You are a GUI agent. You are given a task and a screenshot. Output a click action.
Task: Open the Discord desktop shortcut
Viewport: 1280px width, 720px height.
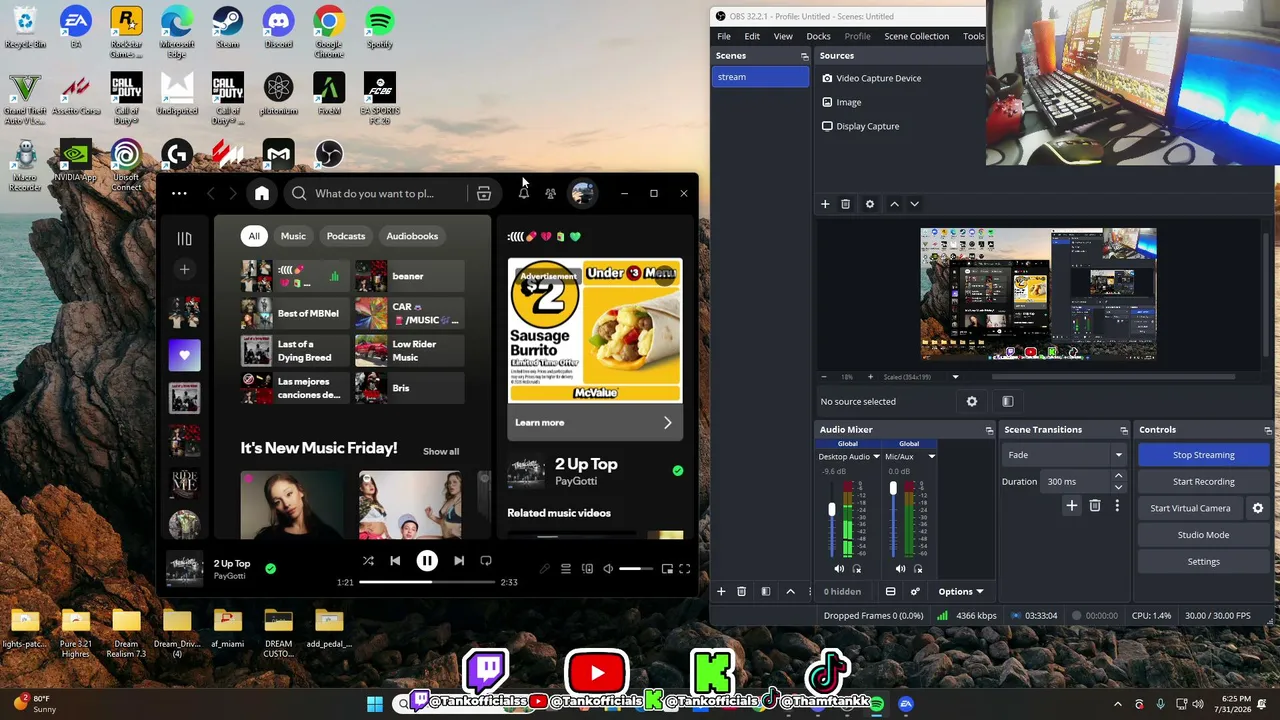(278, 28)
